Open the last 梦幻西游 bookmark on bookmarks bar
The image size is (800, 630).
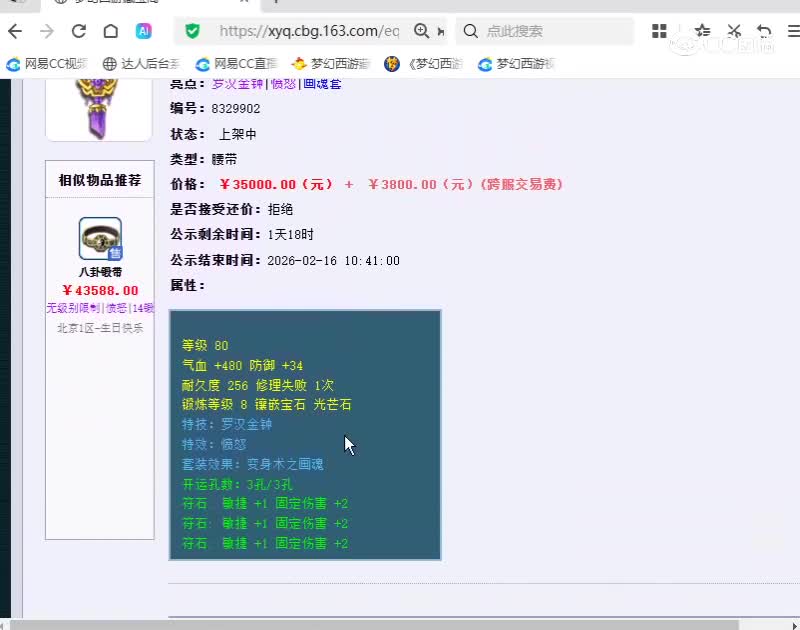click(x=516, y=64)
